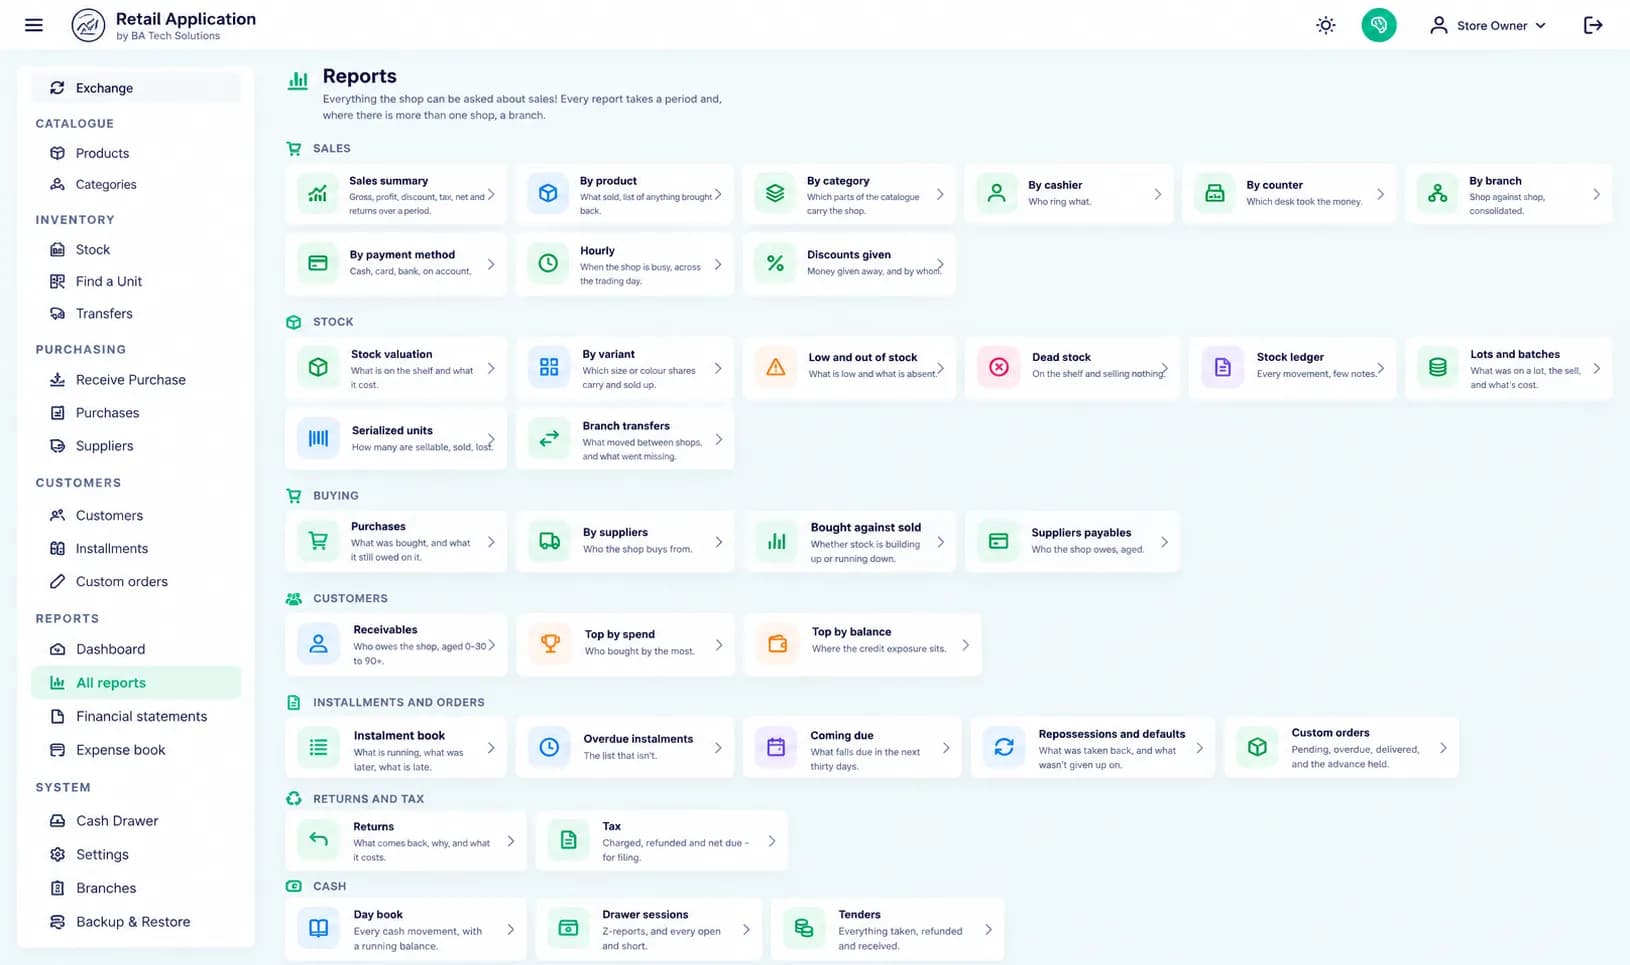The height and width of the screenshot is (965, 1630).
Task: Open the Tenders report
Action: point(888,929)
